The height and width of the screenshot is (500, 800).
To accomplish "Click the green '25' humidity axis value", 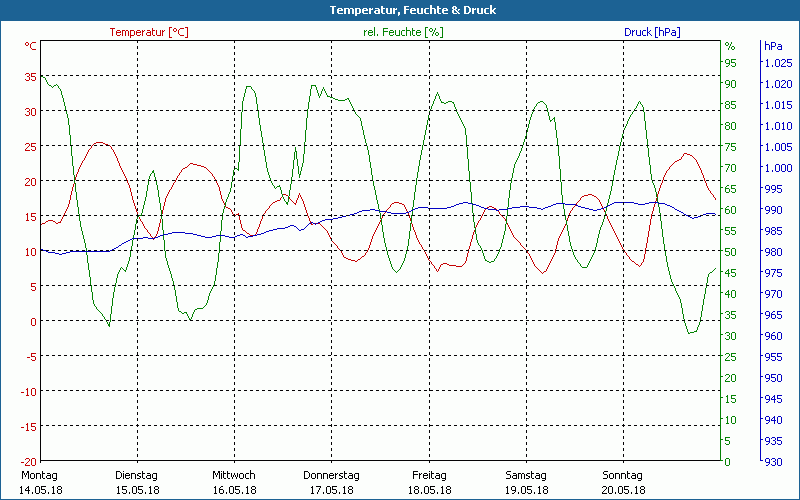I will coord(731,357).
